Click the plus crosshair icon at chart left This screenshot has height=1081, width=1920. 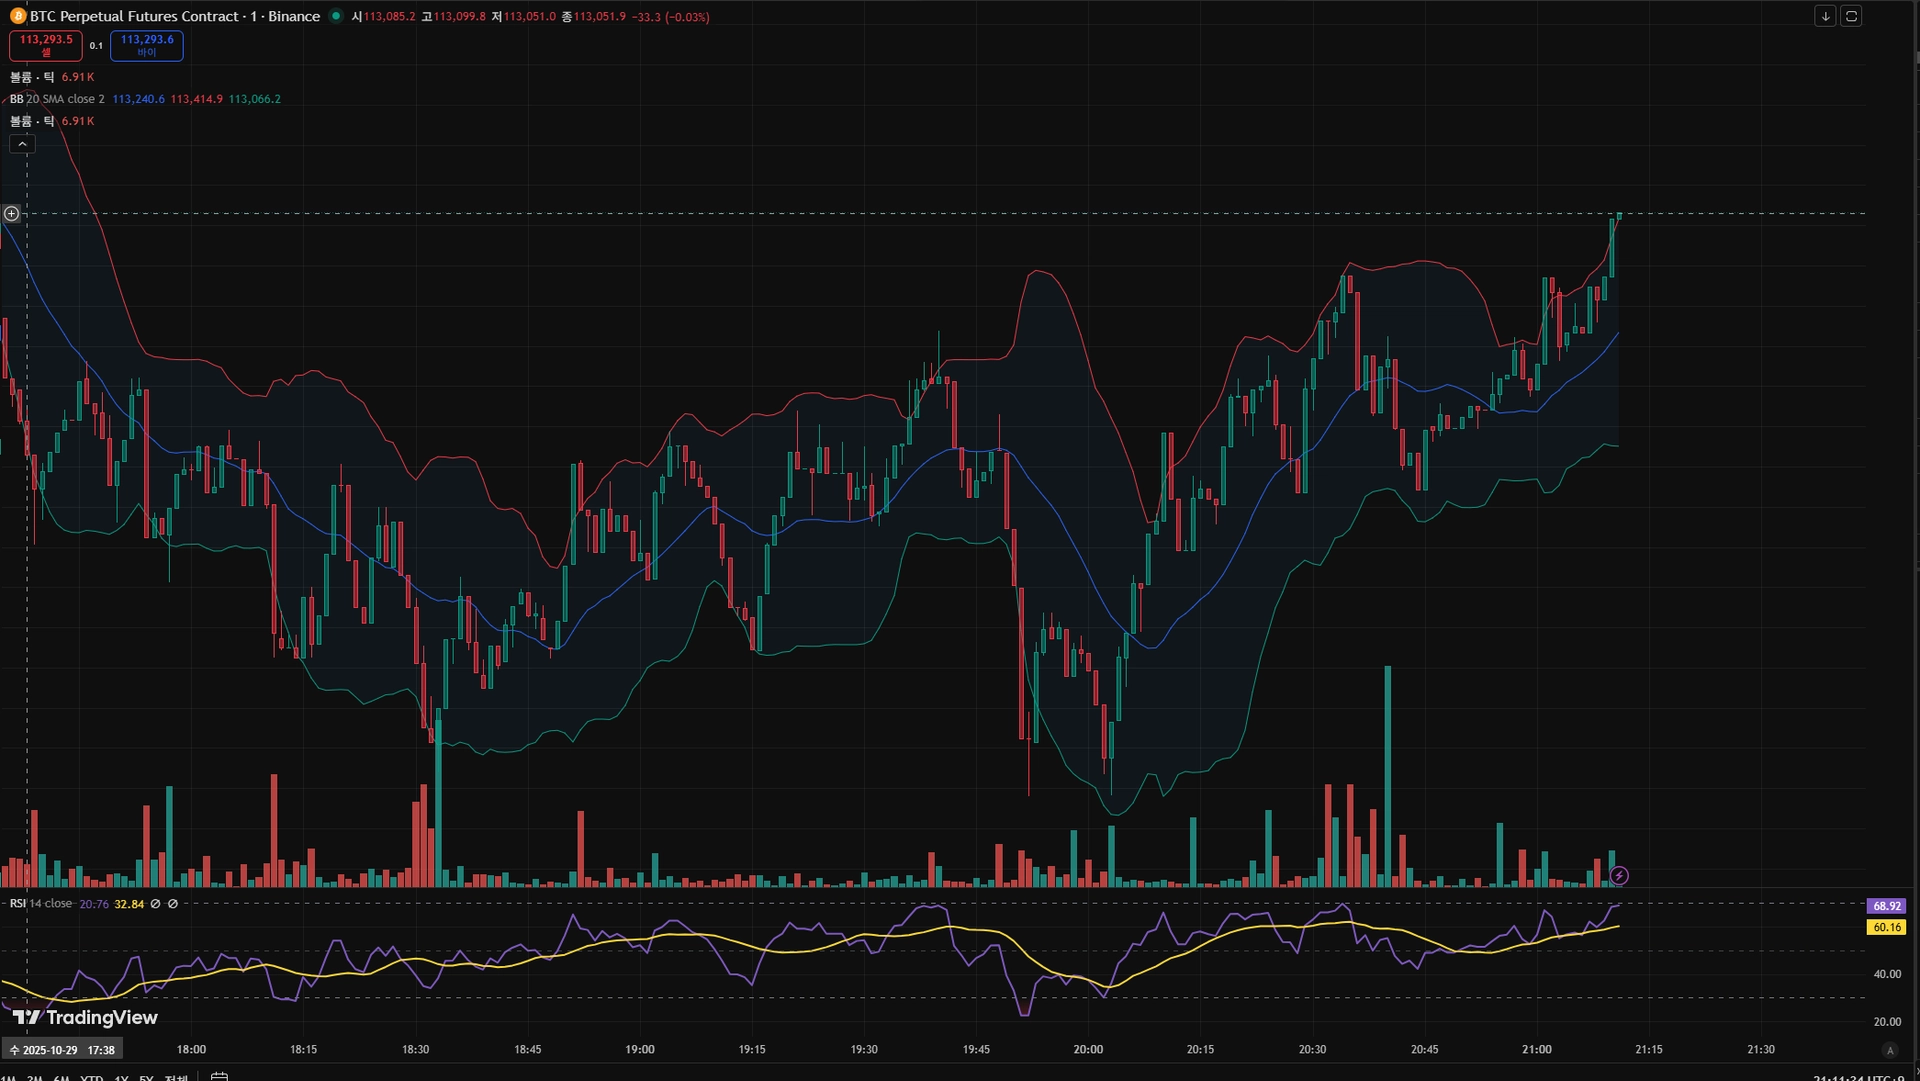tap(12, 214)
